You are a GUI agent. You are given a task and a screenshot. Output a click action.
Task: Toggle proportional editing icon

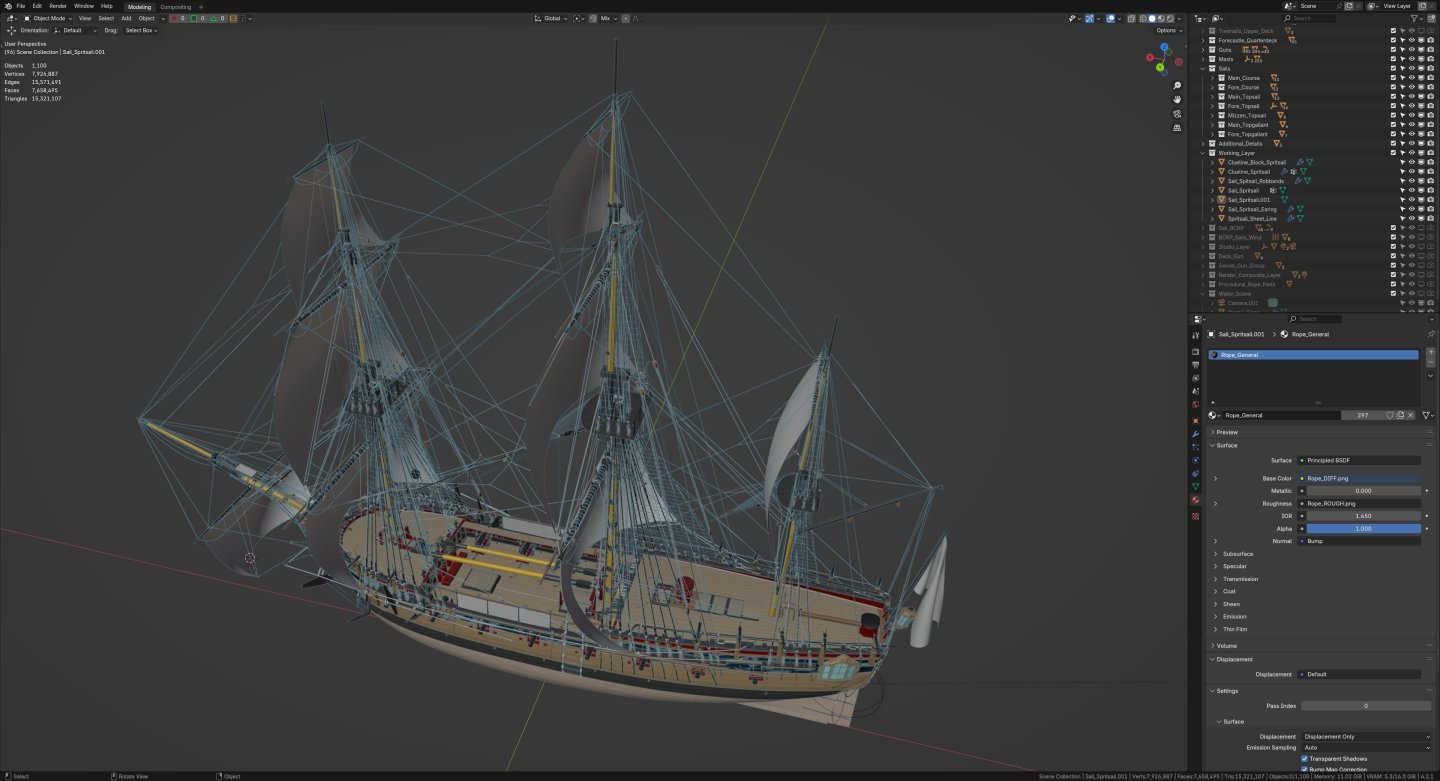pos(626,18)
